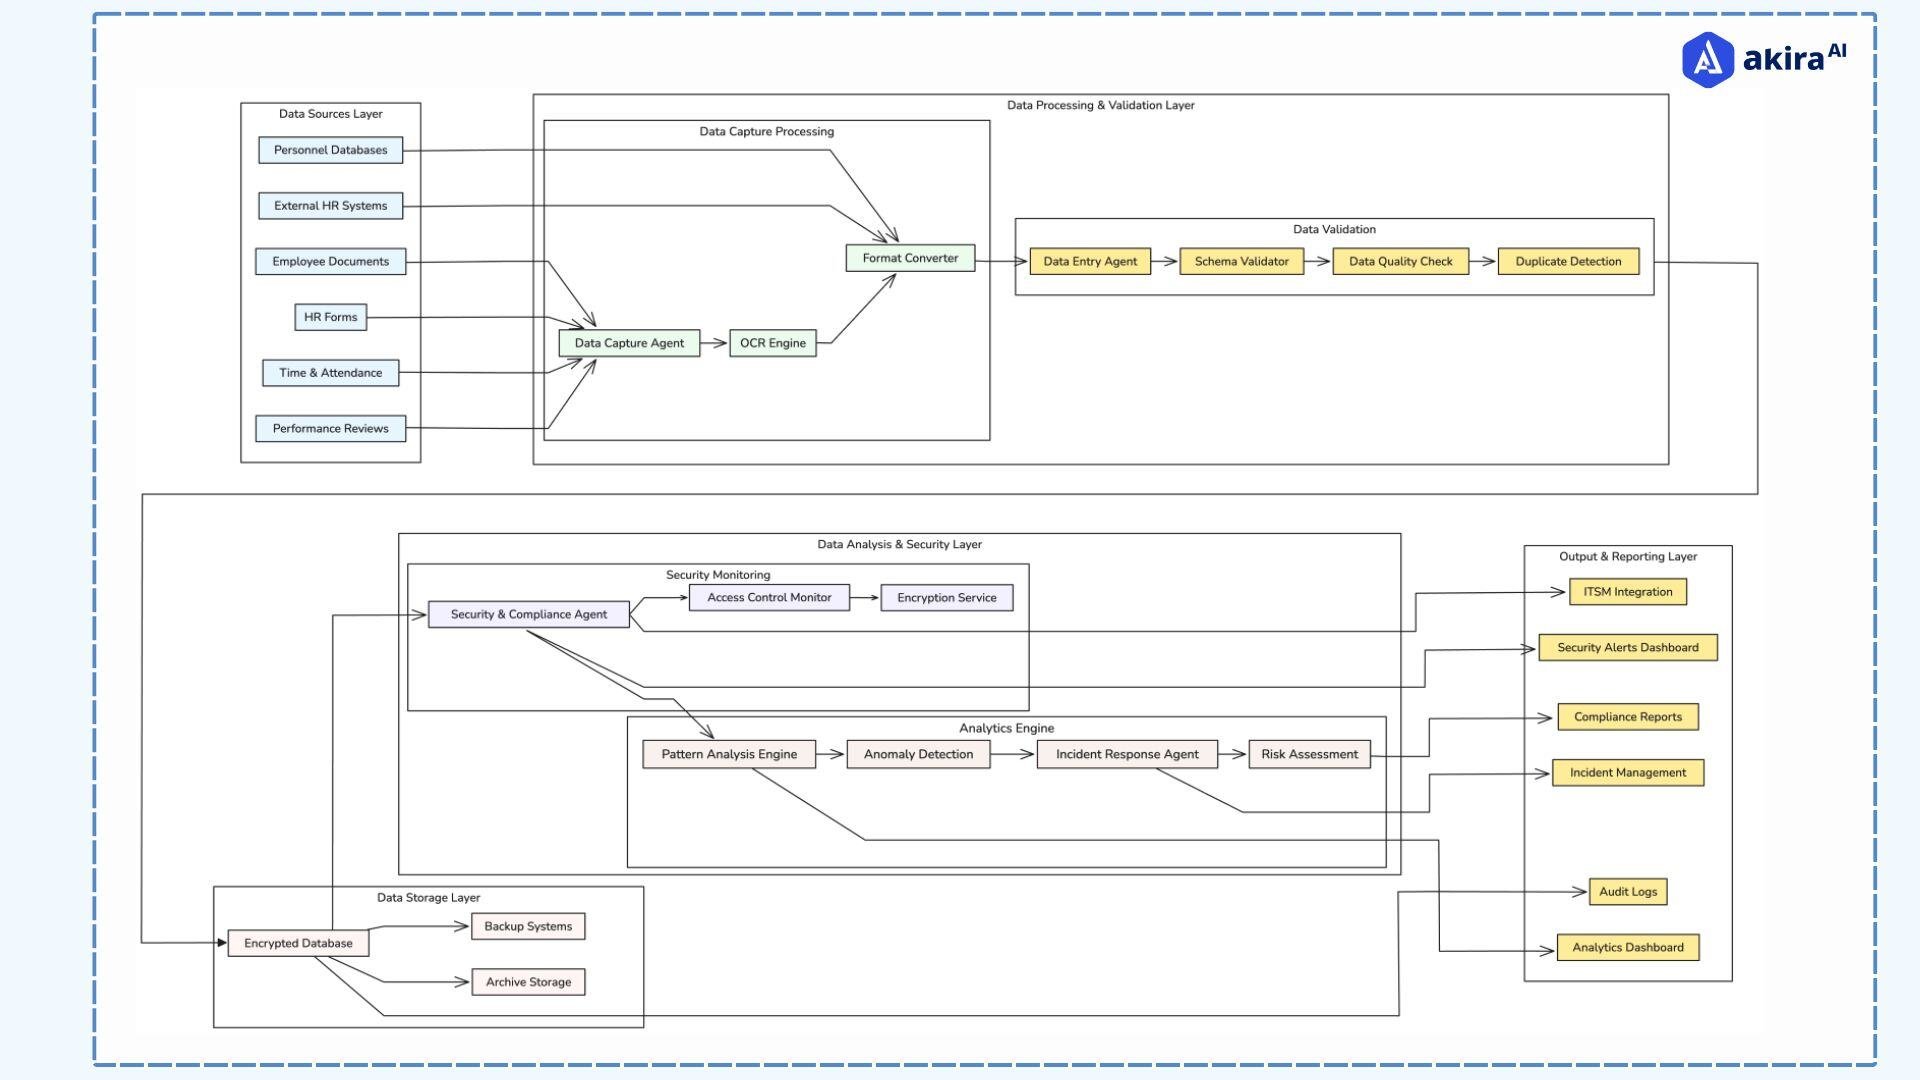Click the OCR Engine box
1920x1080 pixels.
772,342
